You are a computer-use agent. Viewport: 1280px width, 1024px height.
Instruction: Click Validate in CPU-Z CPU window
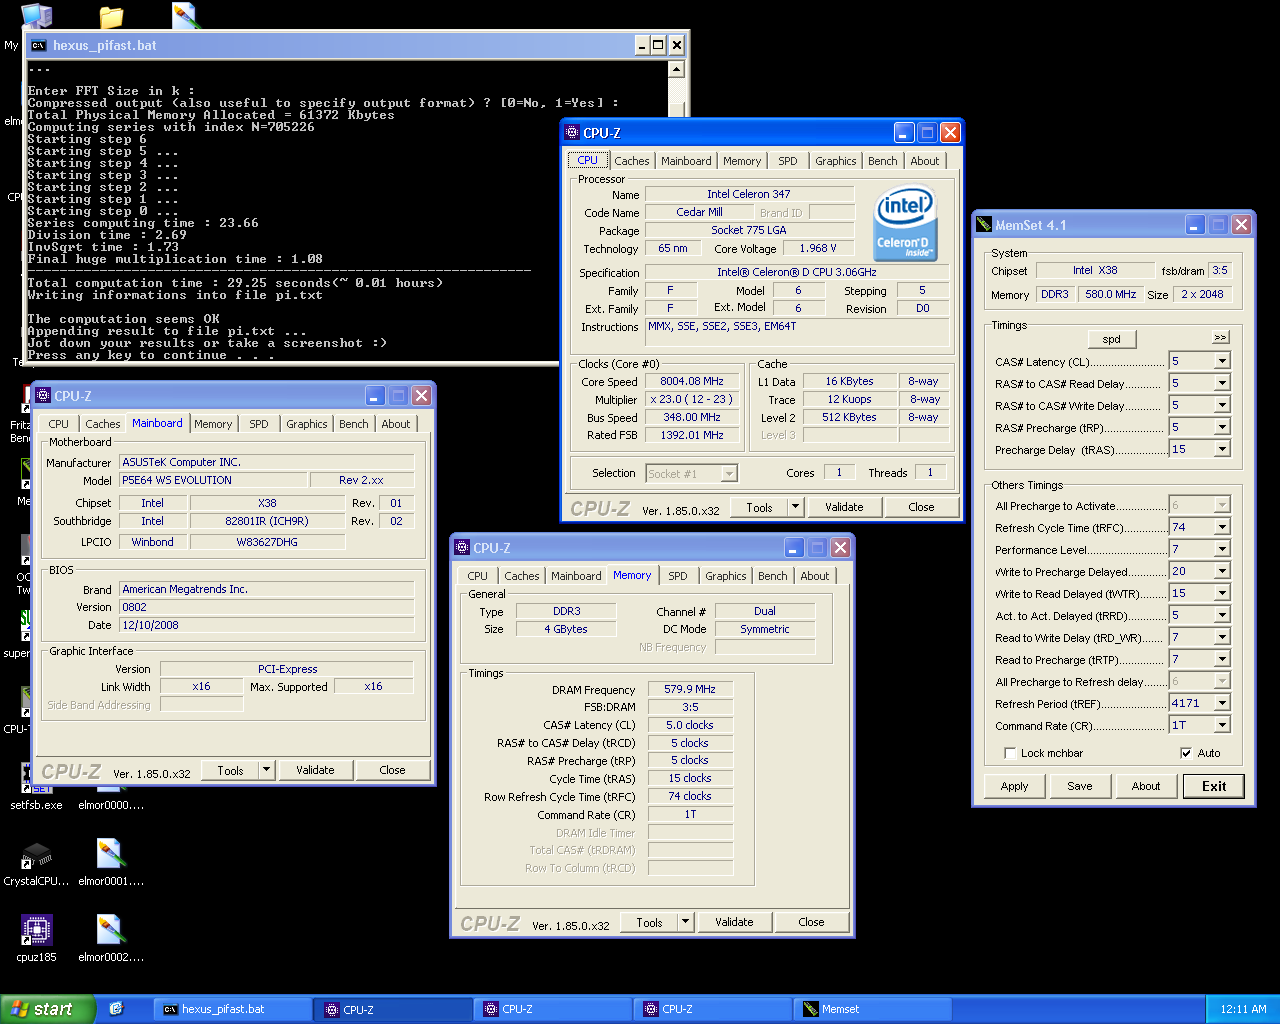coord(844,507)
